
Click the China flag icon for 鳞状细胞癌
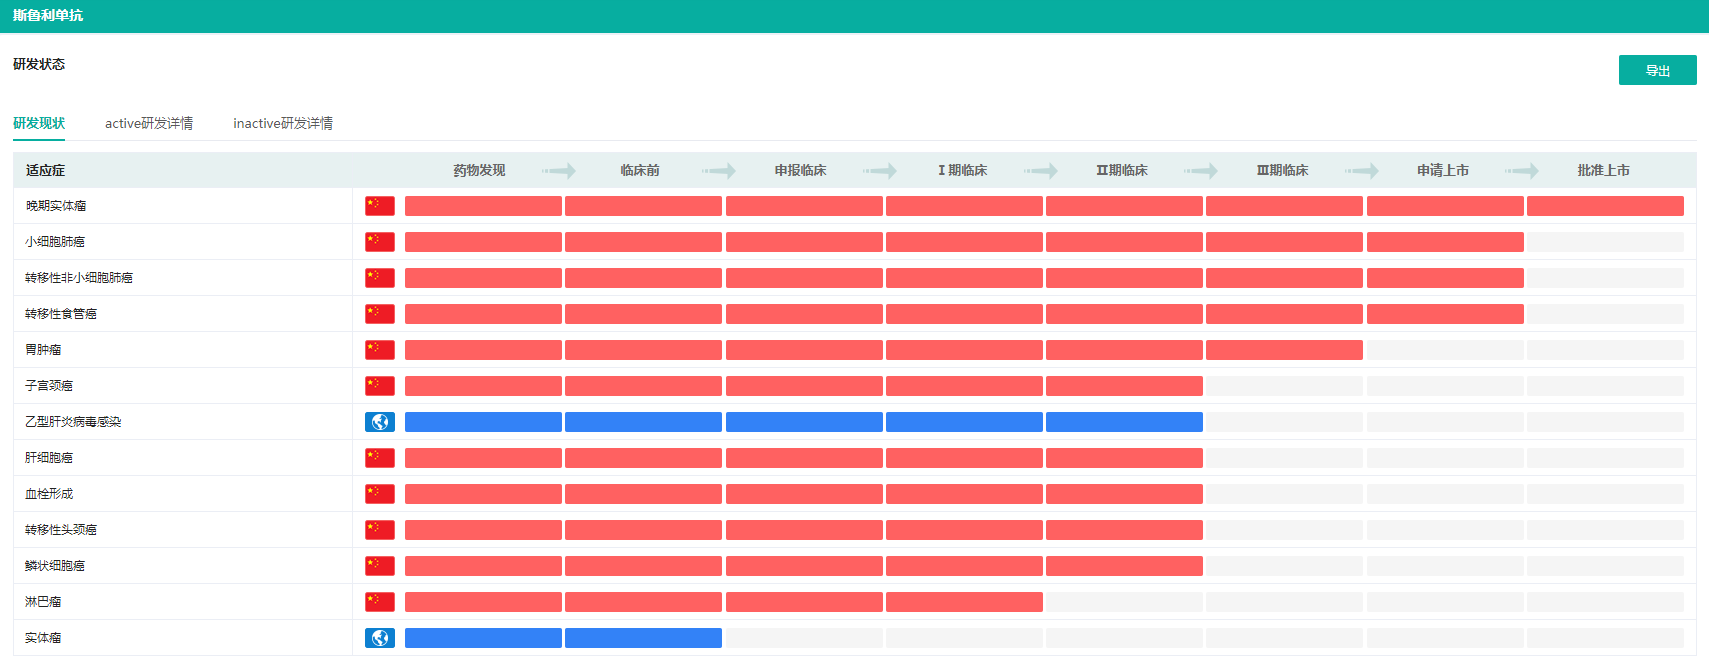[x=379, y=566]
